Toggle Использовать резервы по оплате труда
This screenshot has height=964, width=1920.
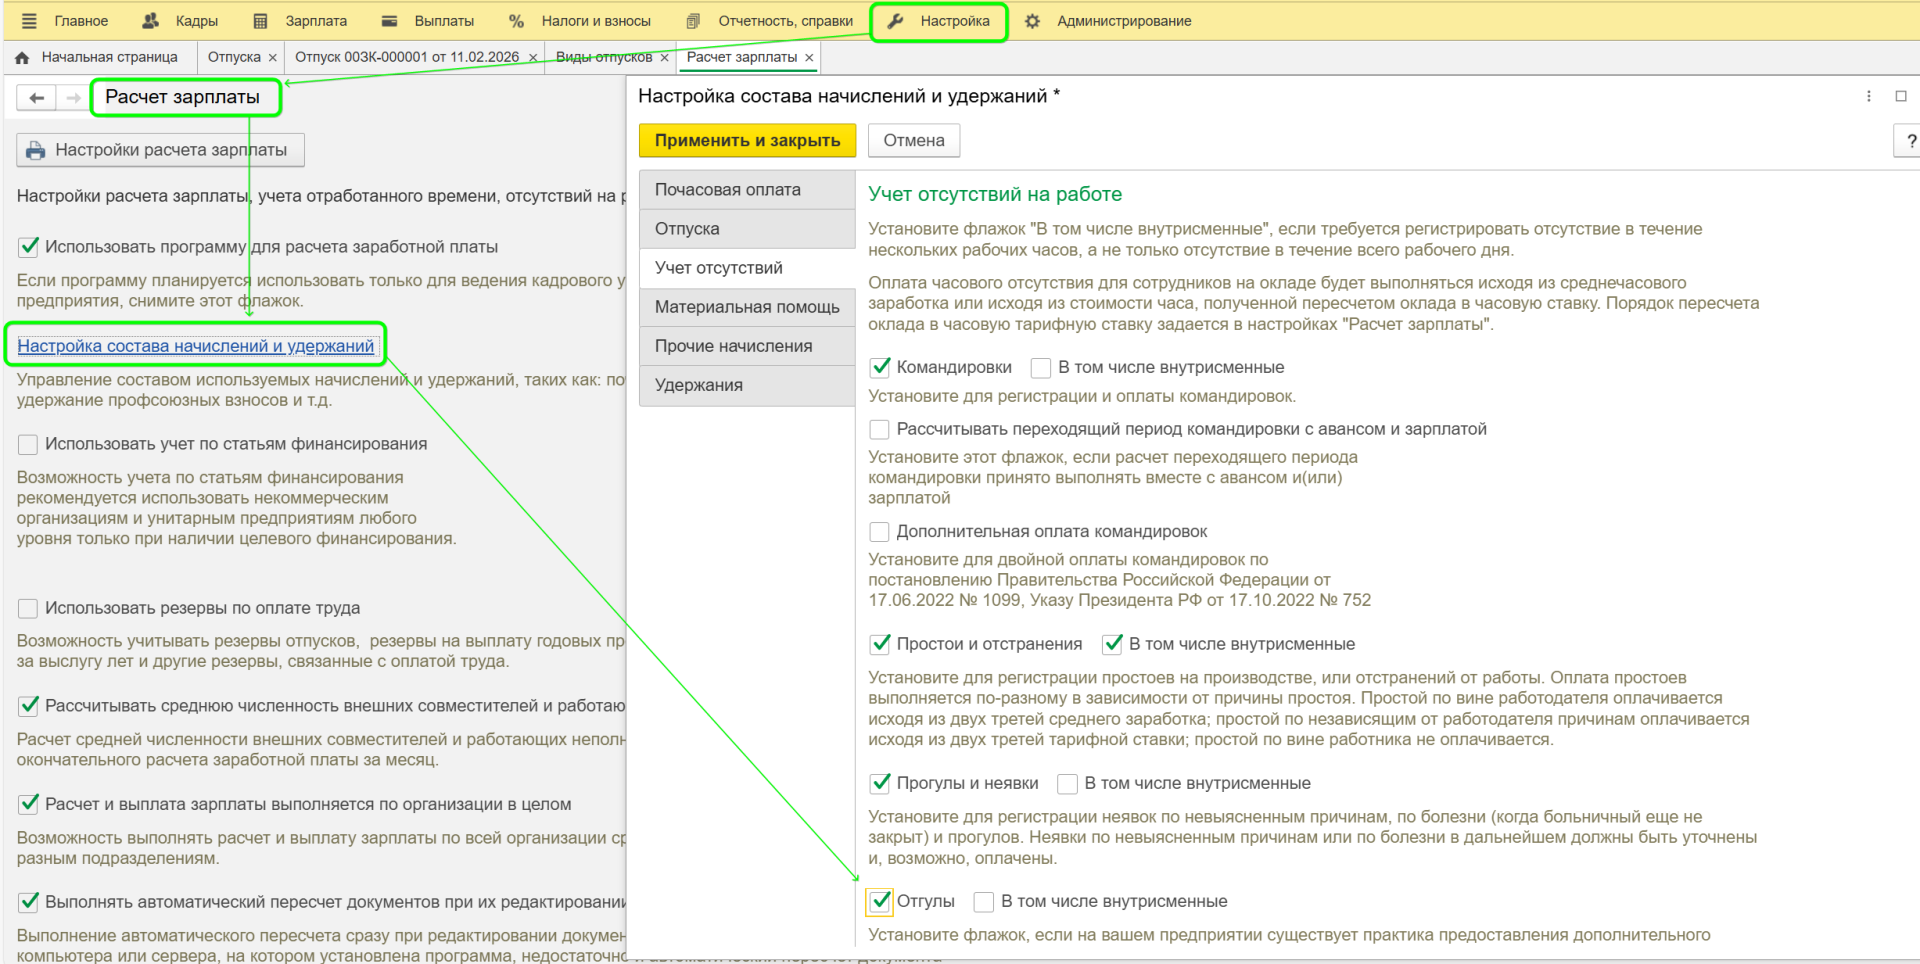(28, 608)
